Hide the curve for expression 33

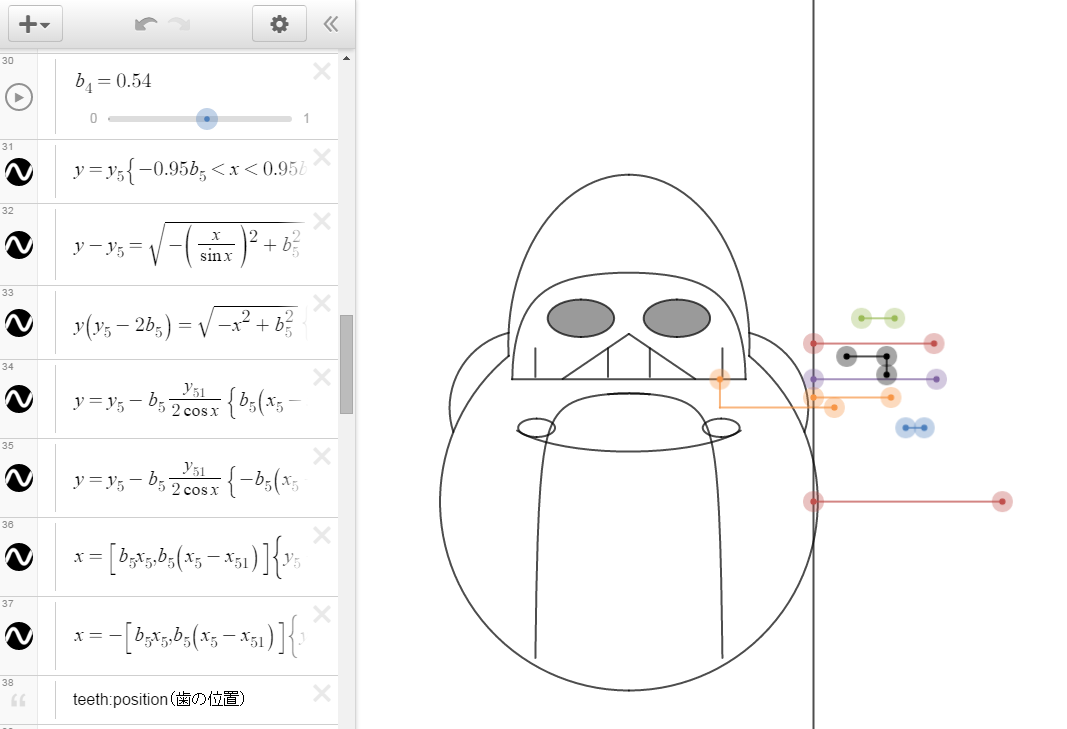tap(19, 323)
